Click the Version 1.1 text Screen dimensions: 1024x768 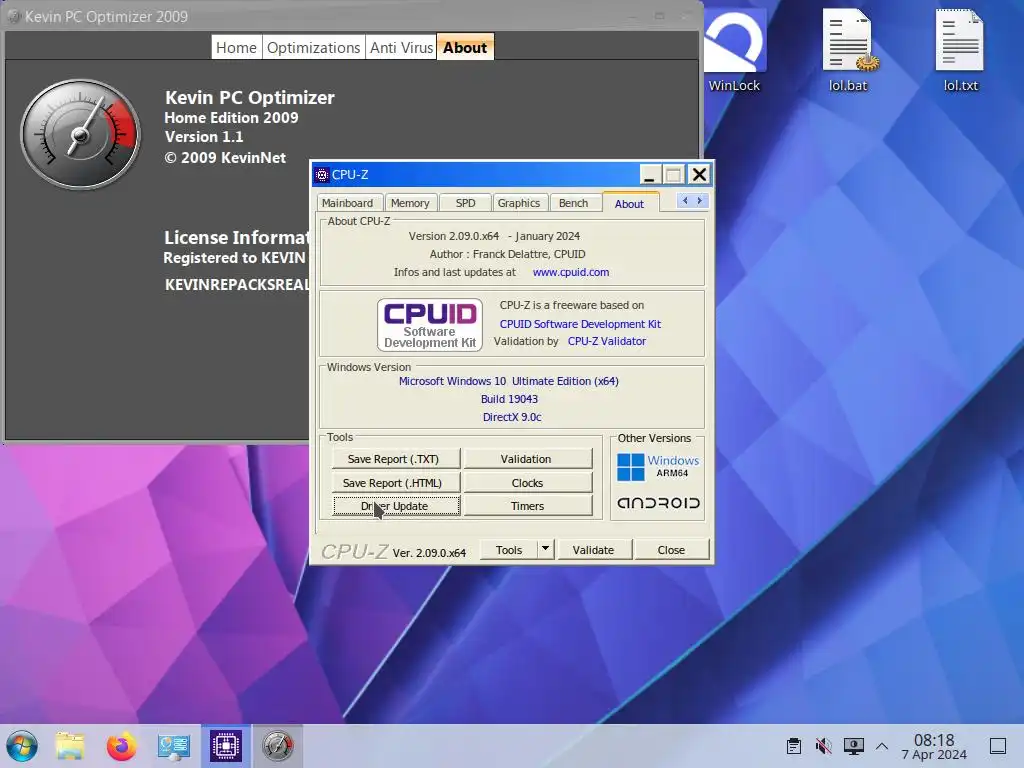[x=204, y=137]
